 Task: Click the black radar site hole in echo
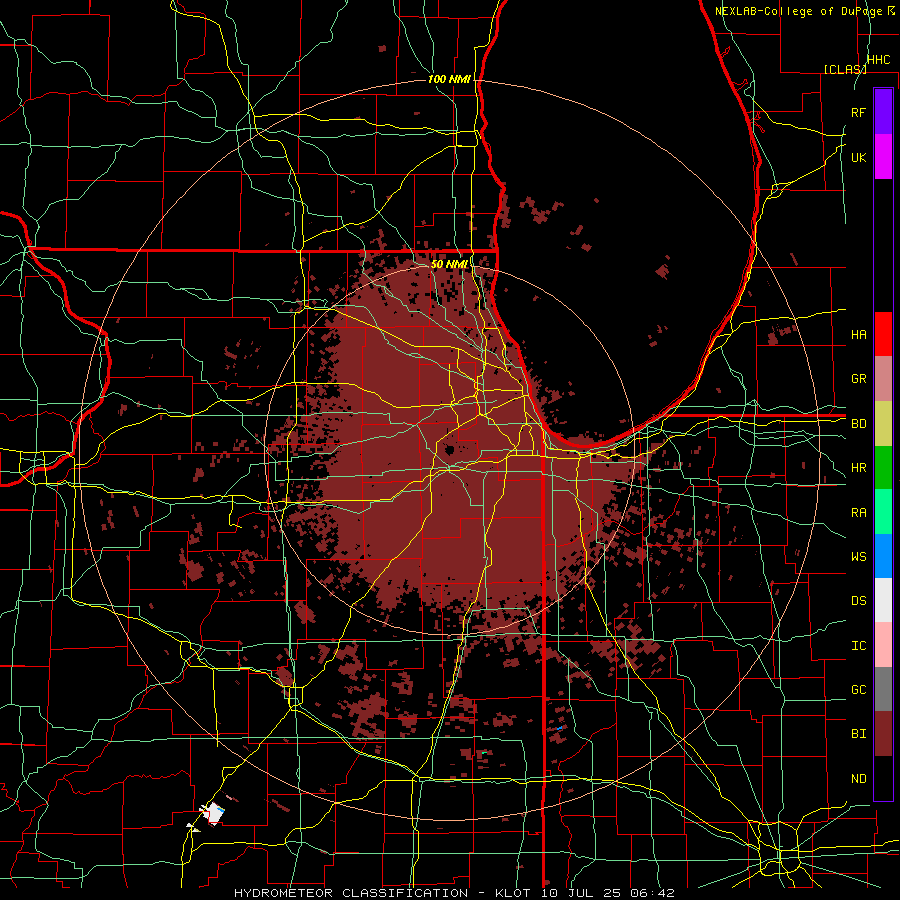tap(450, 449)
